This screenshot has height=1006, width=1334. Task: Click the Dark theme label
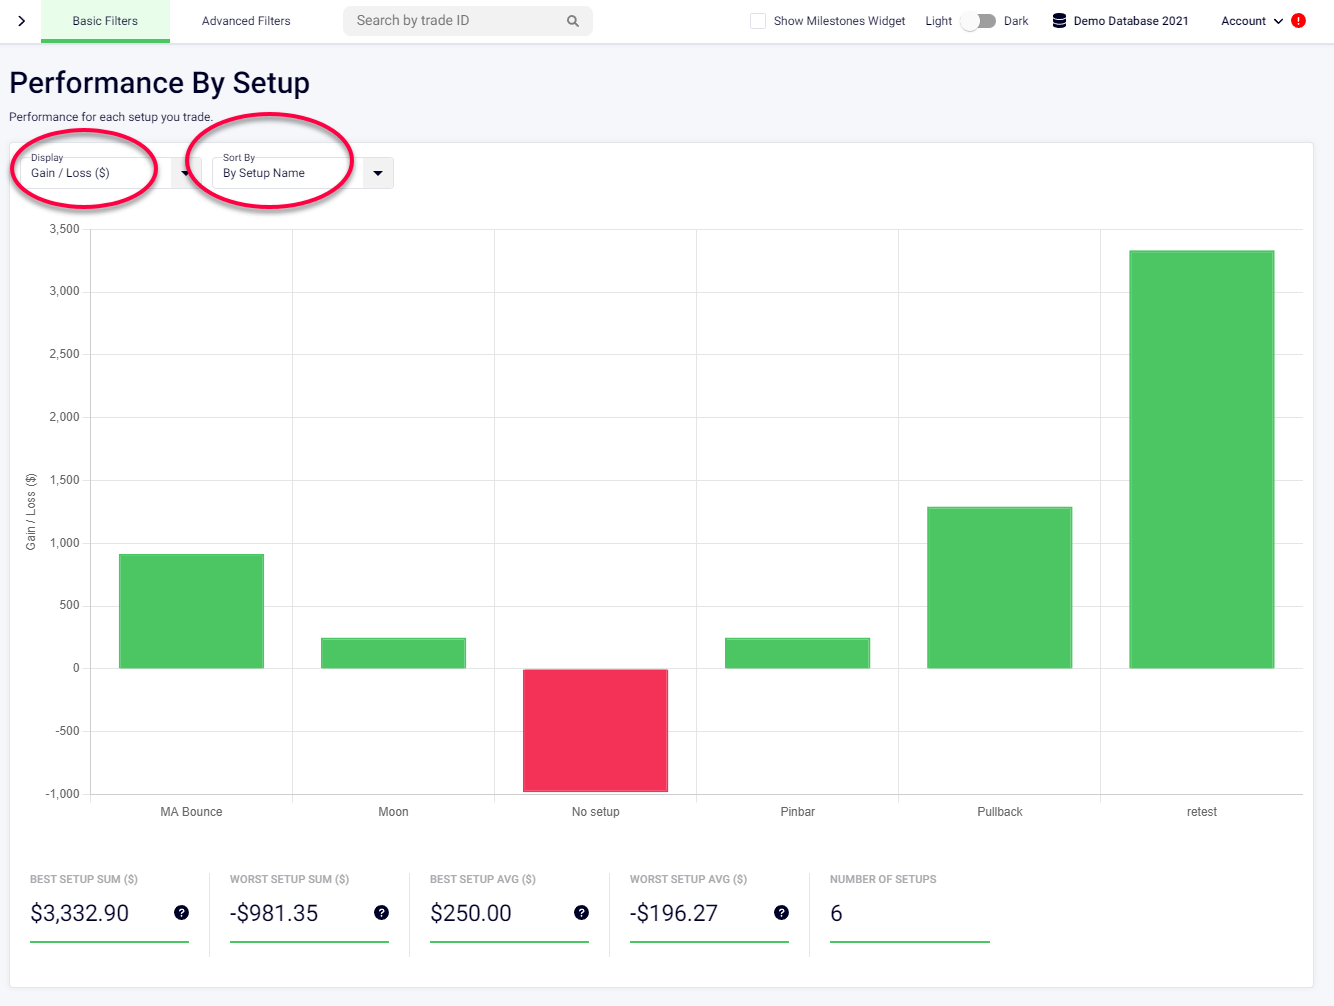tap(1016, 20)
